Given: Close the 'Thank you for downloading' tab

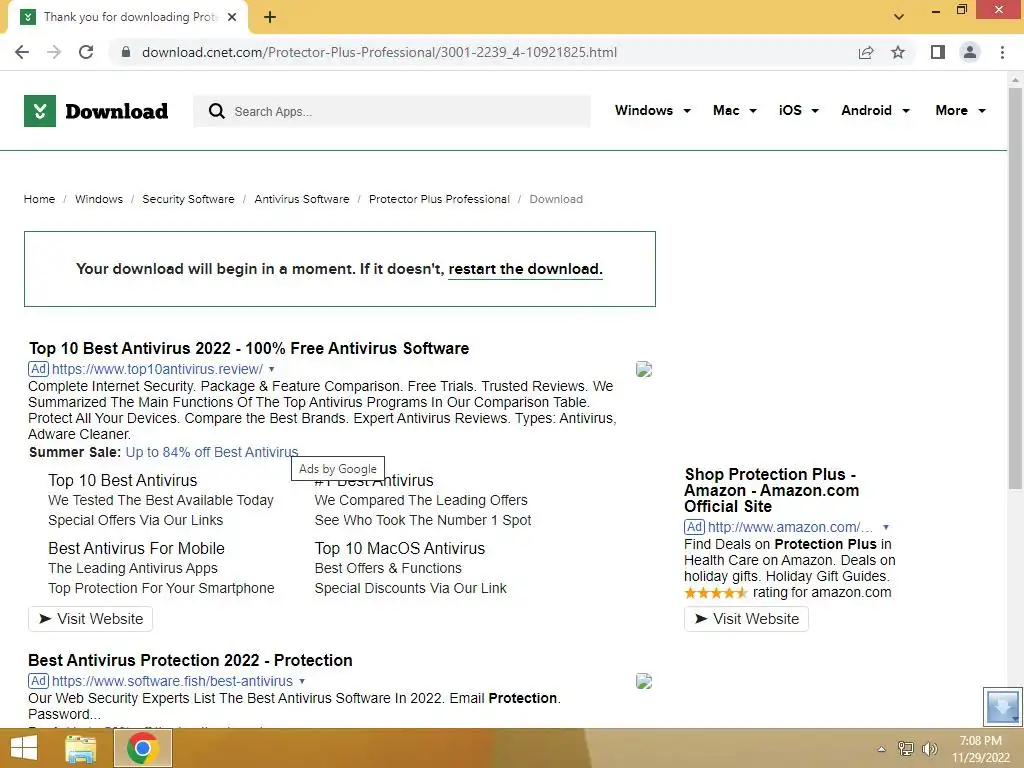Looking at the screenshot, I should point(232,17).
